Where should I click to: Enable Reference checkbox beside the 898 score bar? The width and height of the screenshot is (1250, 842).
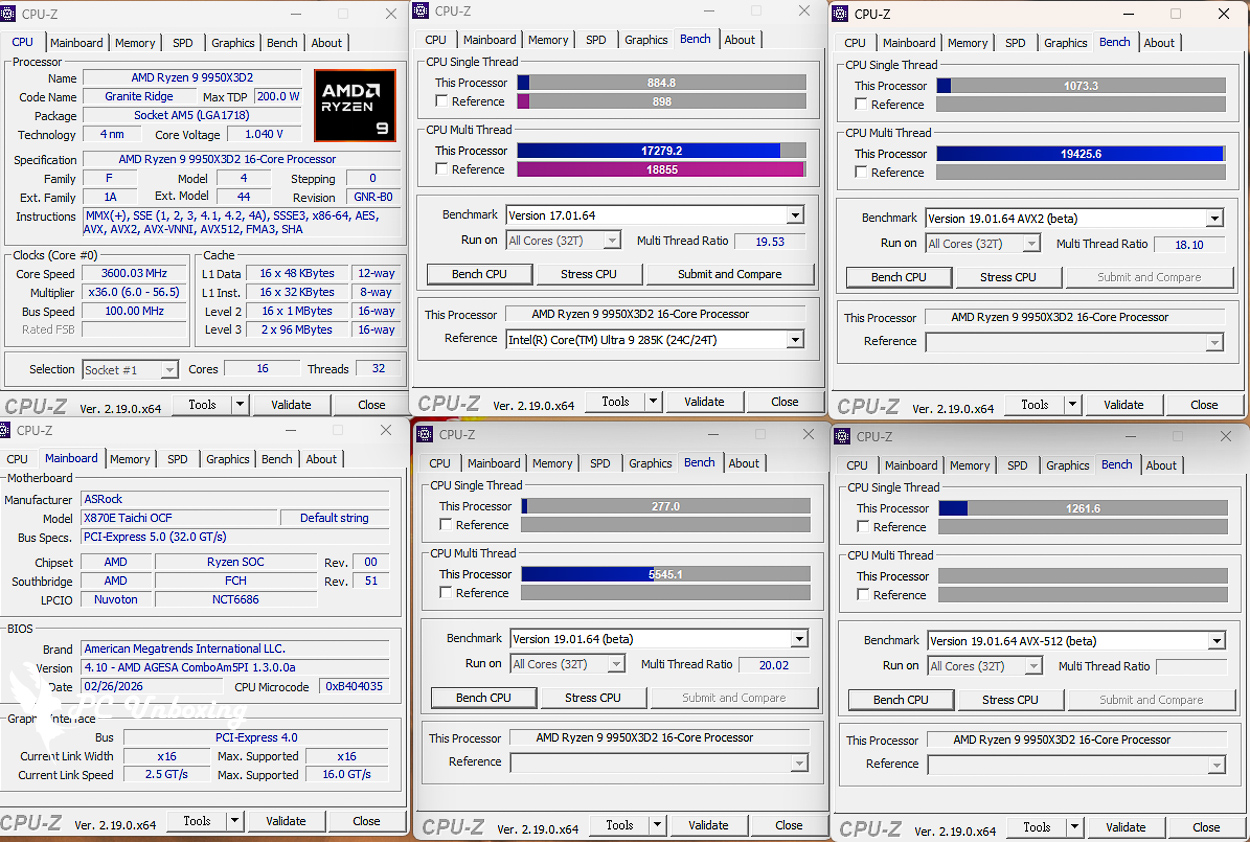point(442,102)
